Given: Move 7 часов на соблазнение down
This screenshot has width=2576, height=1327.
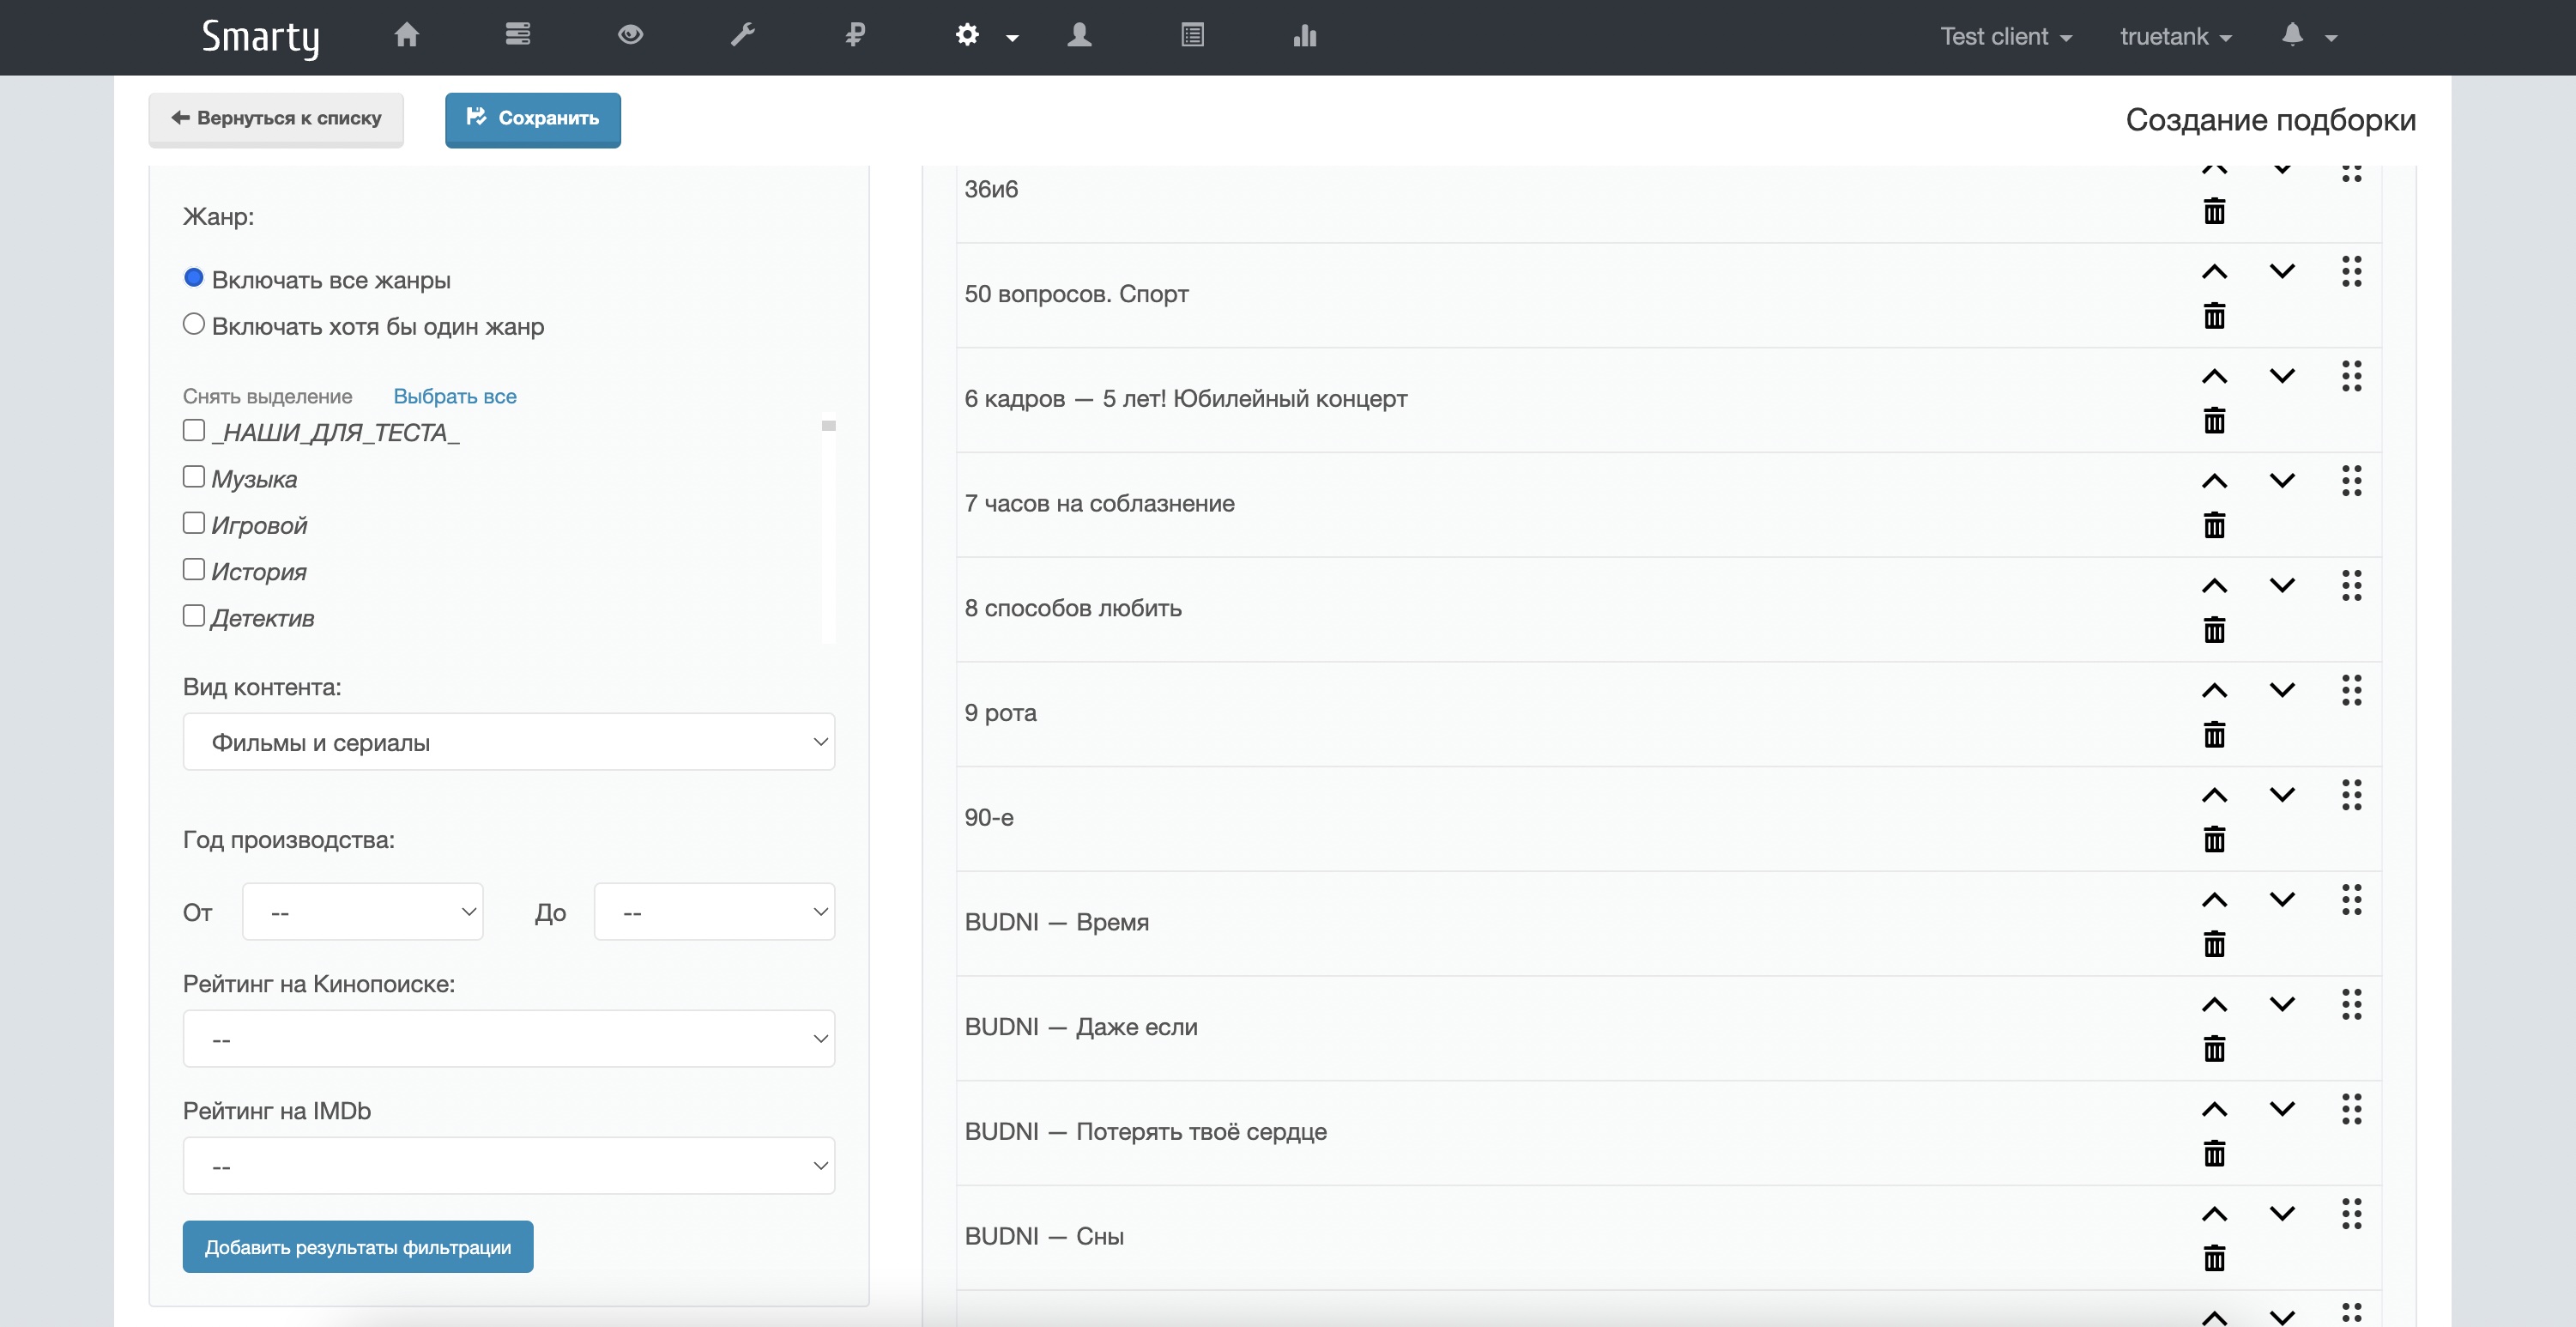Looking at the screenshot, I should [x=2282, y=481].
